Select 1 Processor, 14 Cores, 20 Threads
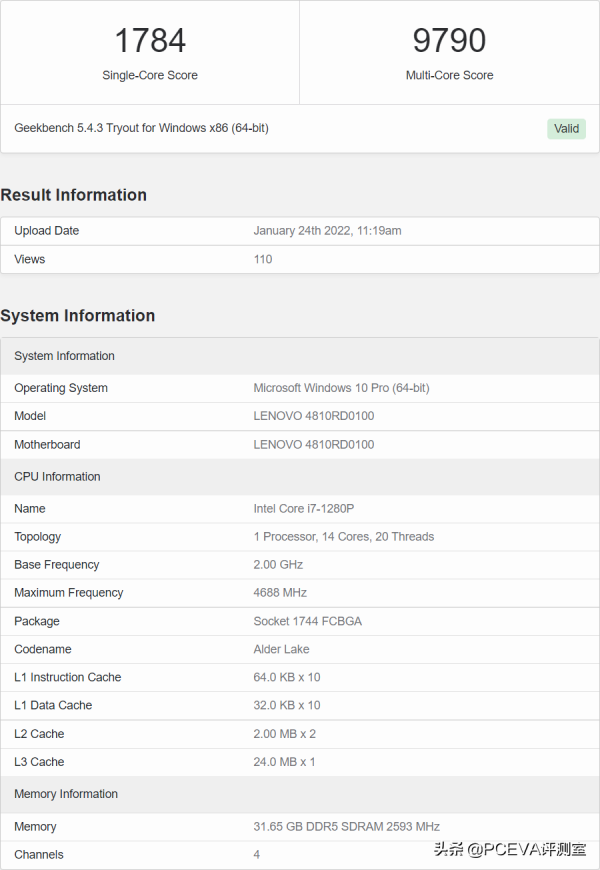 [x=344, y=537]
